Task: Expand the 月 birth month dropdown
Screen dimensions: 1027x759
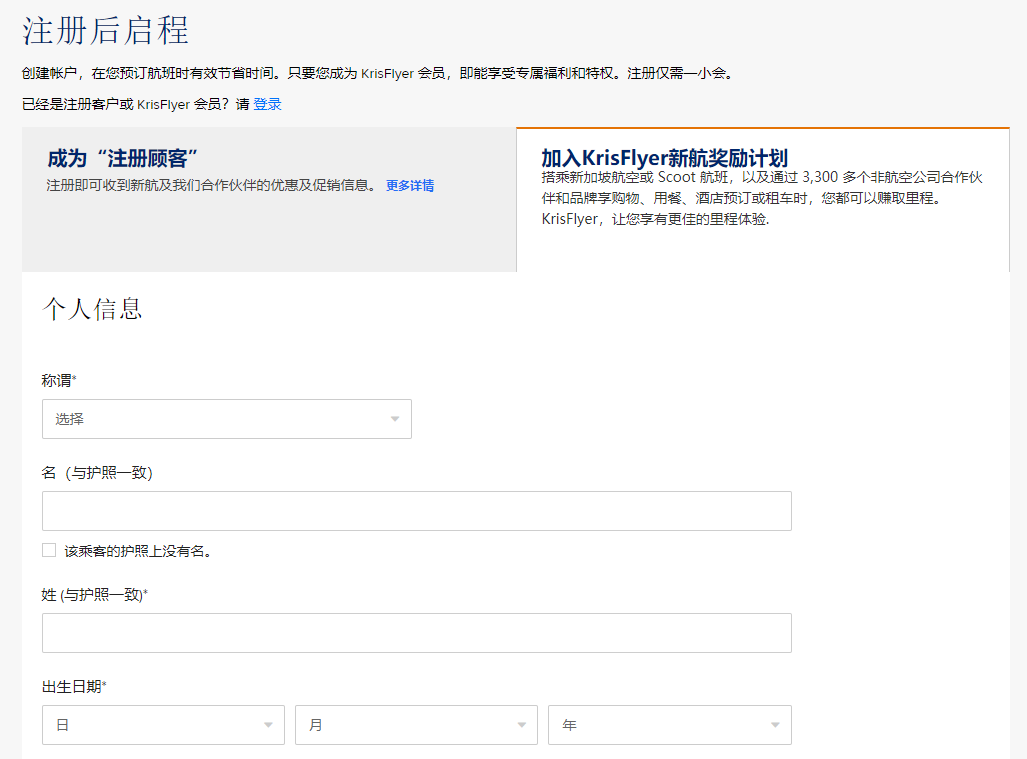Action: click(x=416, y=725)
